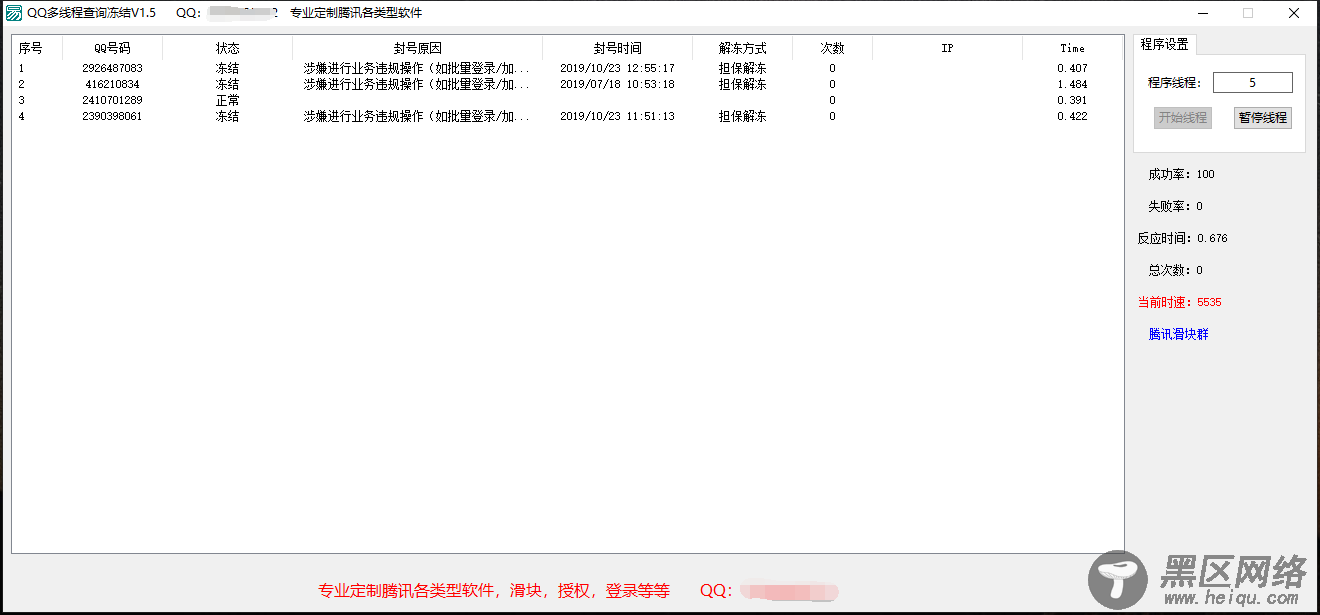
Task: Click ban reason for QQ 2390398061
Action: pyautogui.click(x=417, y=116)
